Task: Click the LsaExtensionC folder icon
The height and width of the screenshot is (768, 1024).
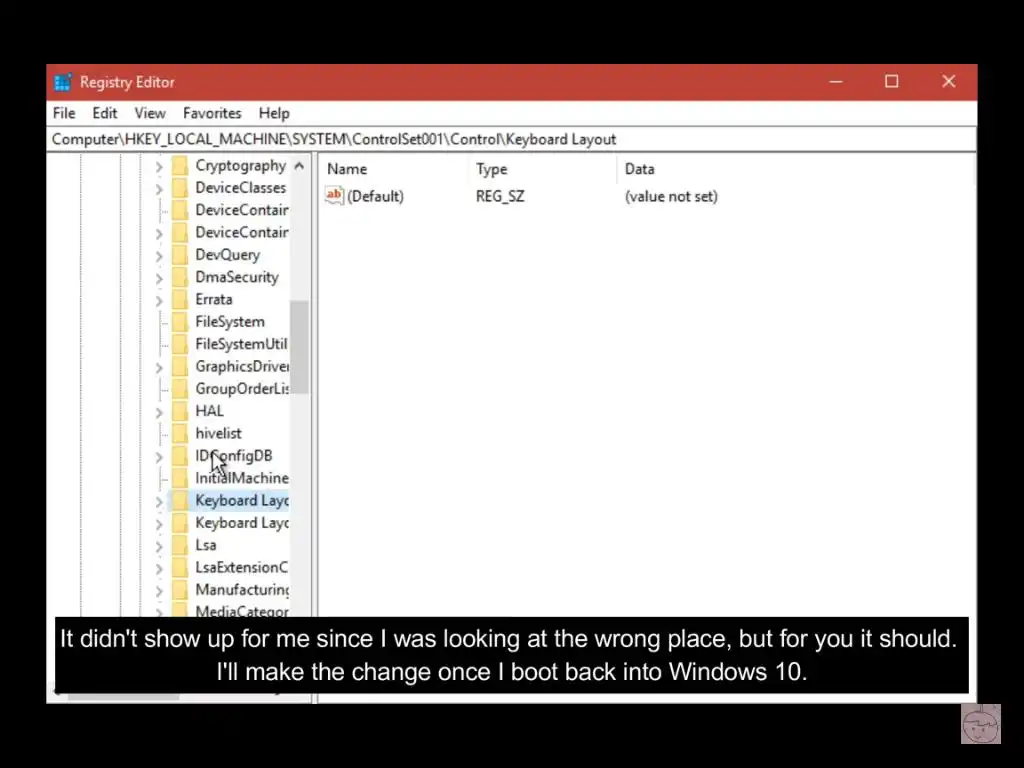Action: coord(180,568)
